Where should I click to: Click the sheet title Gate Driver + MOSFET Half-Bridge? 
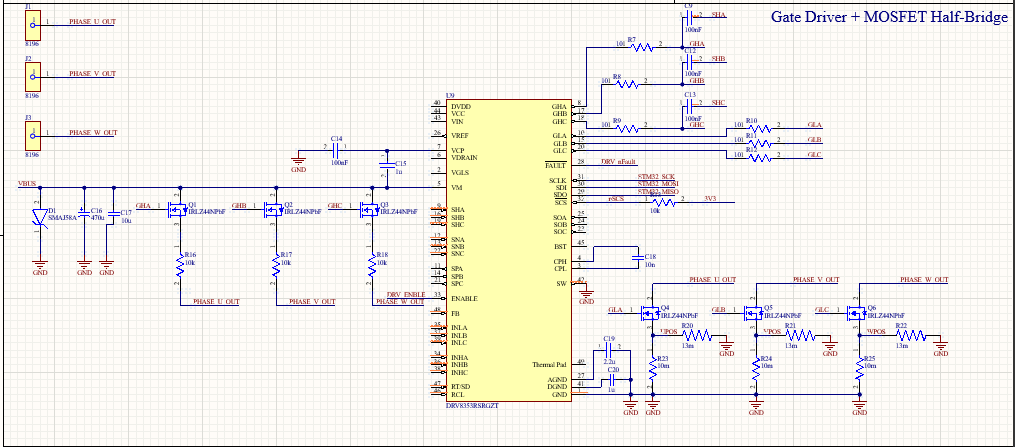889,17
